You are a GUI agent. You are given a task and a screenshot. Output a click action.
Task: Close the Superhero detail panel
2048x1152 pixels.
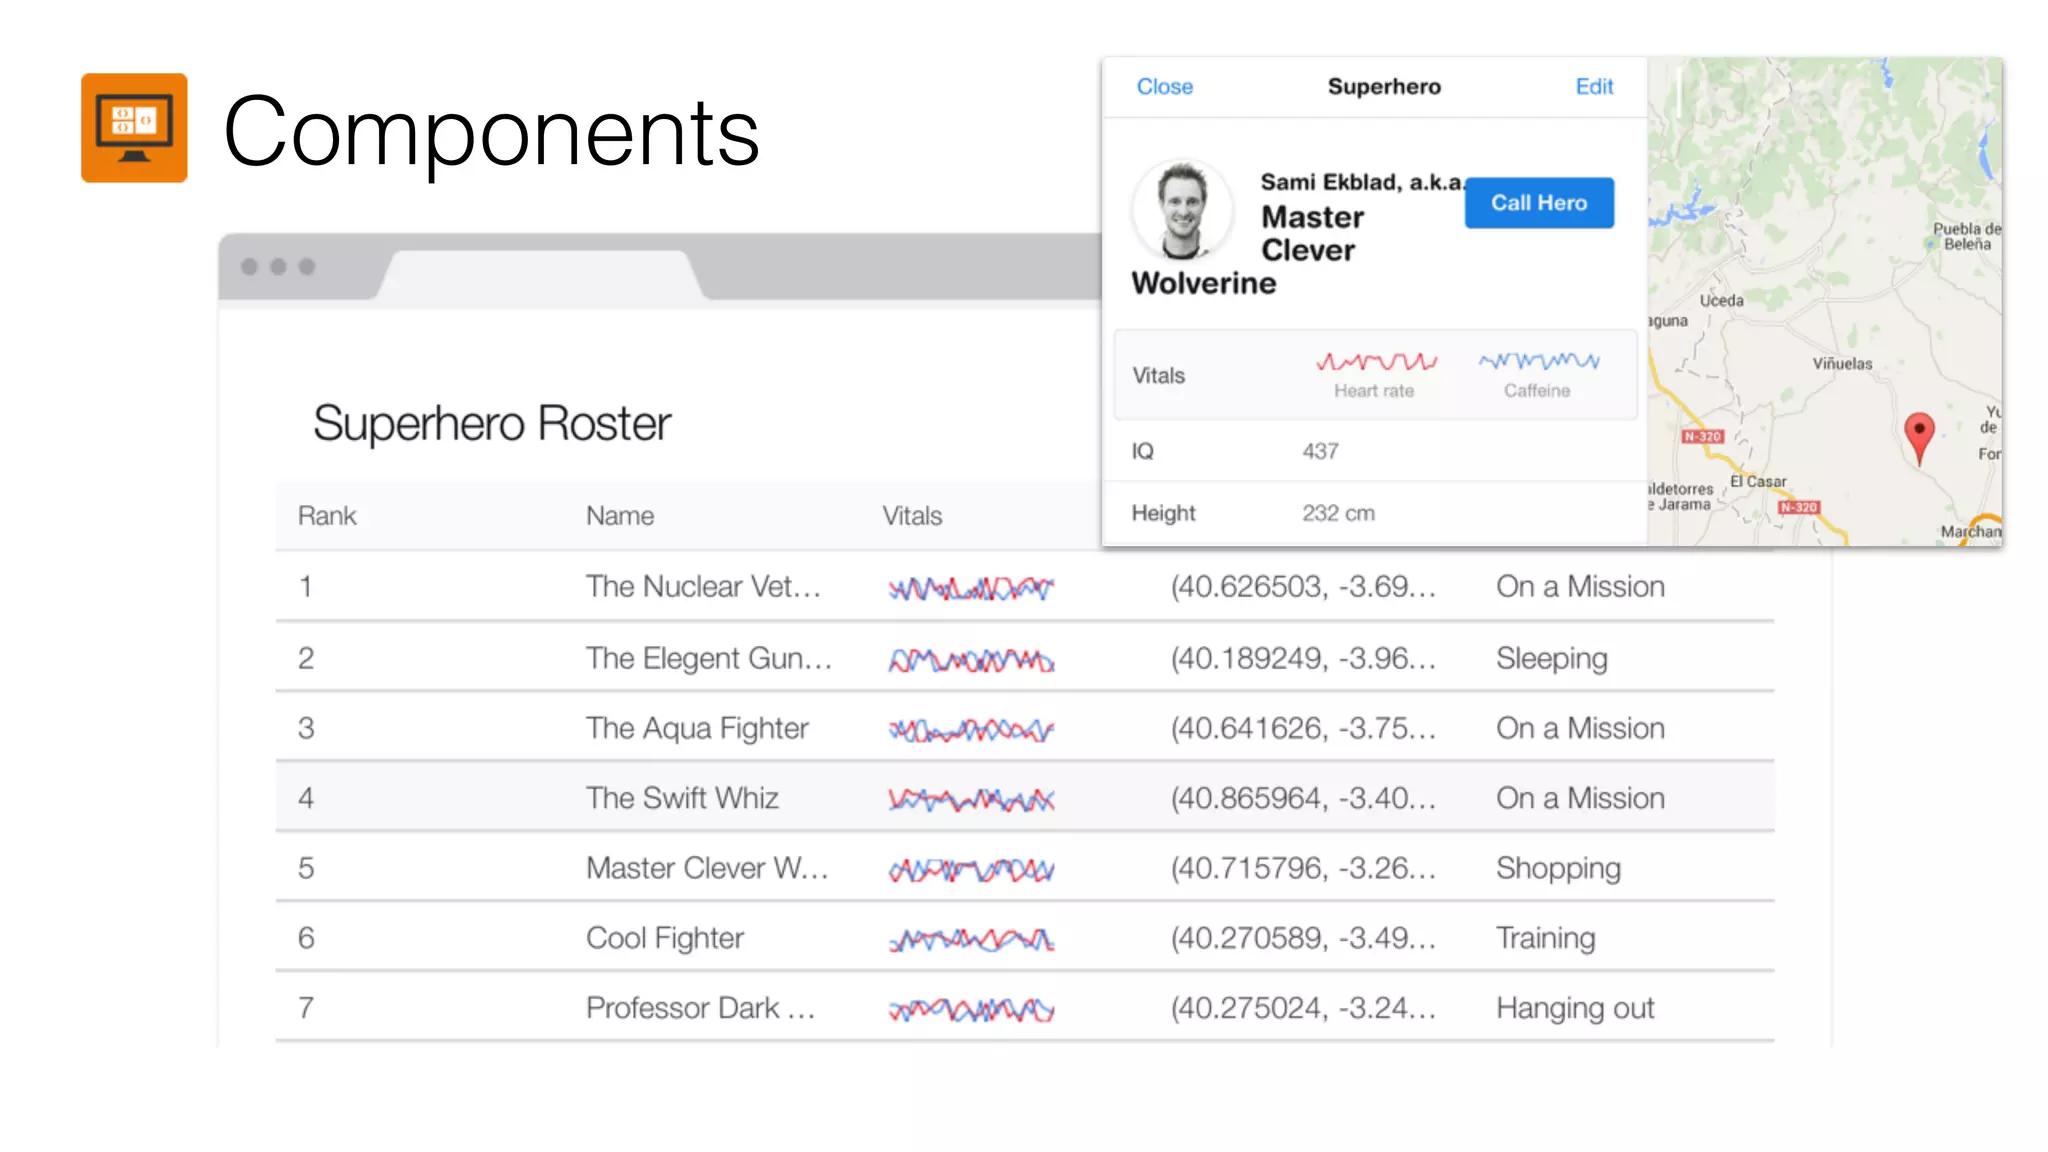[x=1164, y=87]
